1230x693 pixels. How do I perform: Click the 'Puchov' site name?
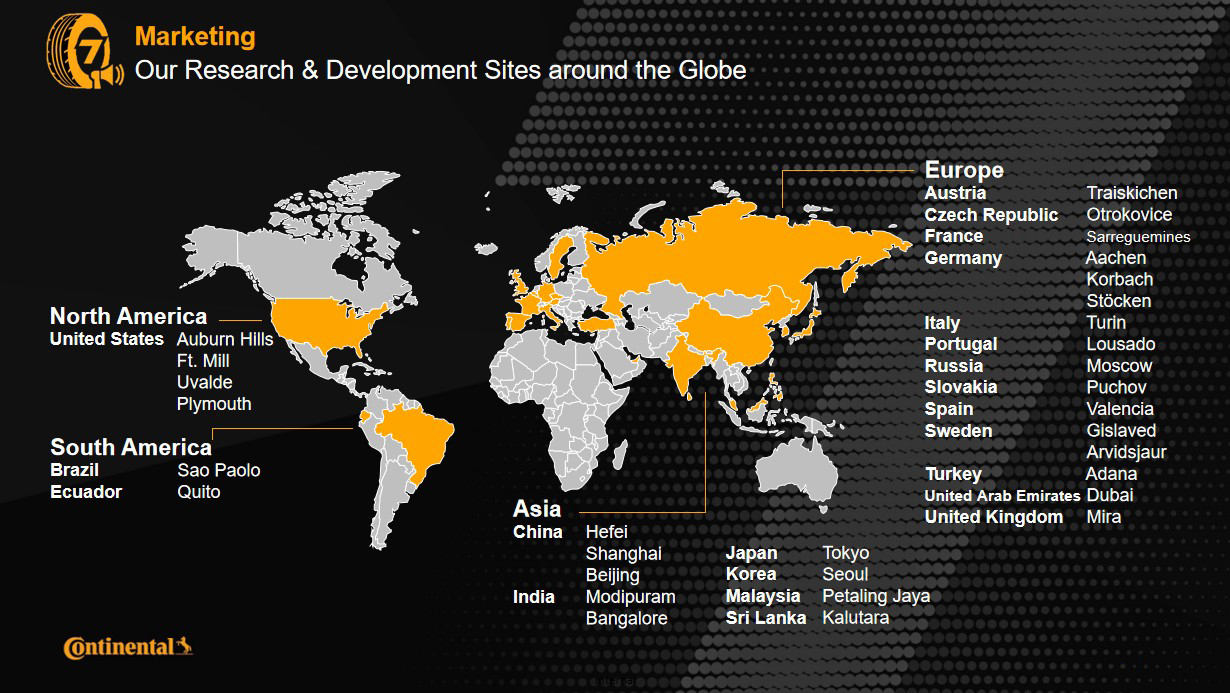pos(1117,387)
